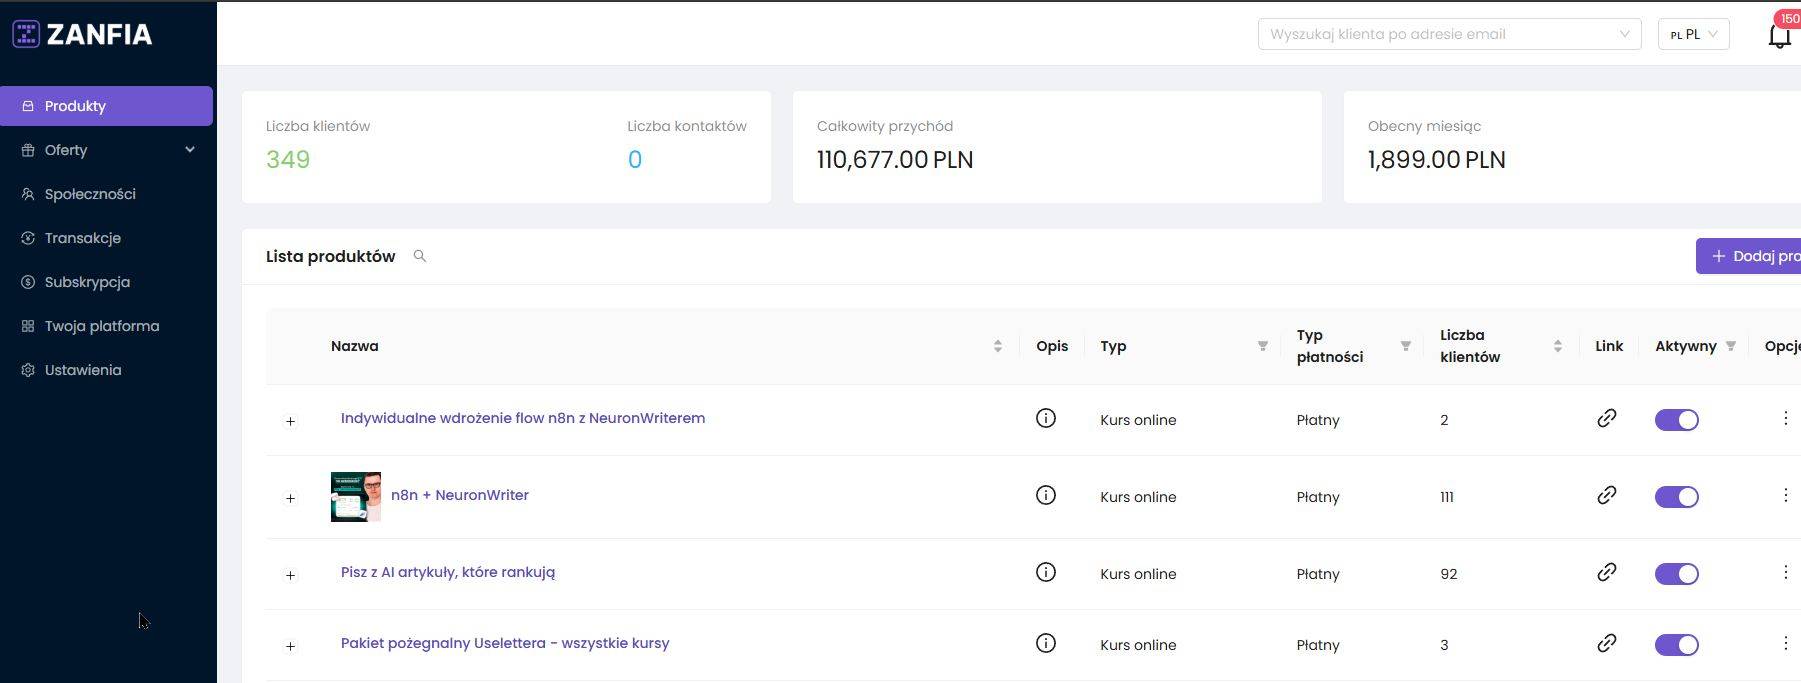Expand the Pisz z AI artykuły row
Screen dimensions: 1801x683
[x=290, y=575]
